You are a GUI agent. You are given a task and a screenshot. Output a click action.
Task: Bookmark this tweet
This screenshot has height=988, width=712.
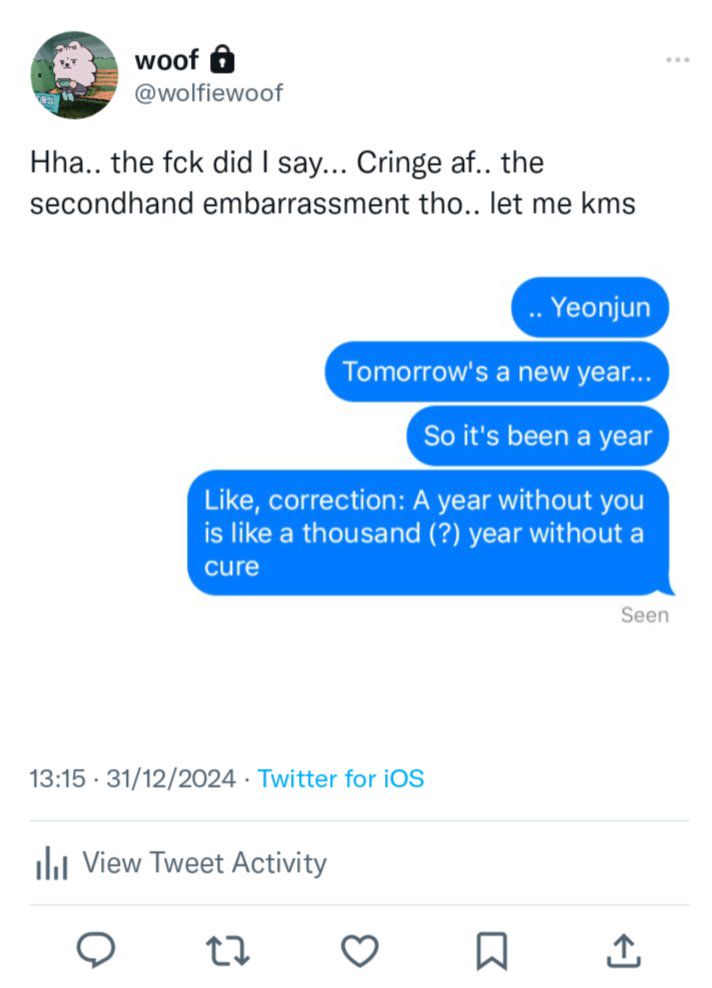(x=491, y=951)
